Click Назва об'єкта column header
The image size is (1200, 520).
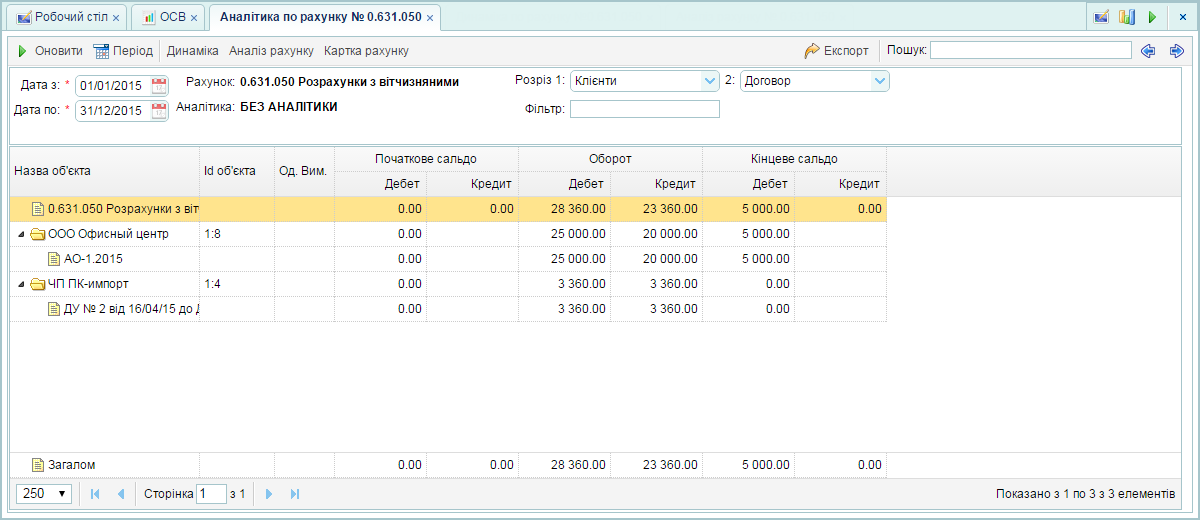[x=105, y=171]
